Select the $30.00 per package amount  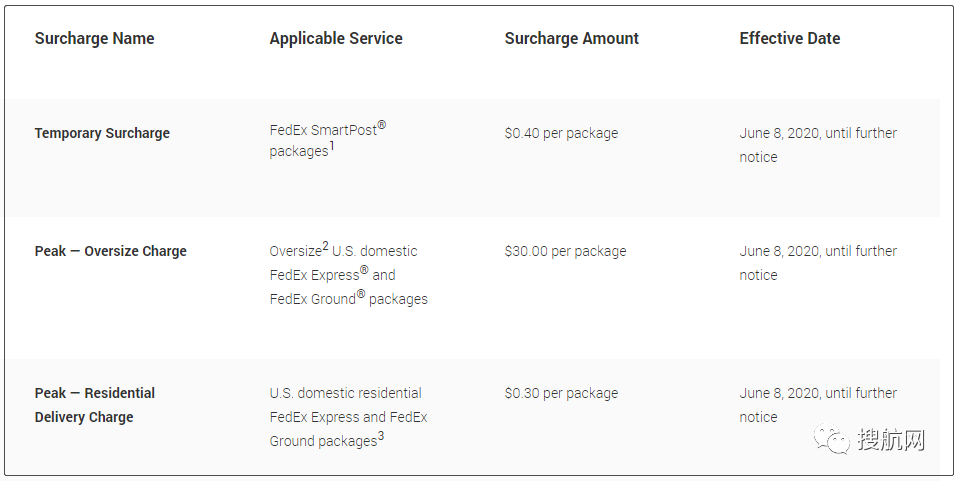565,251
